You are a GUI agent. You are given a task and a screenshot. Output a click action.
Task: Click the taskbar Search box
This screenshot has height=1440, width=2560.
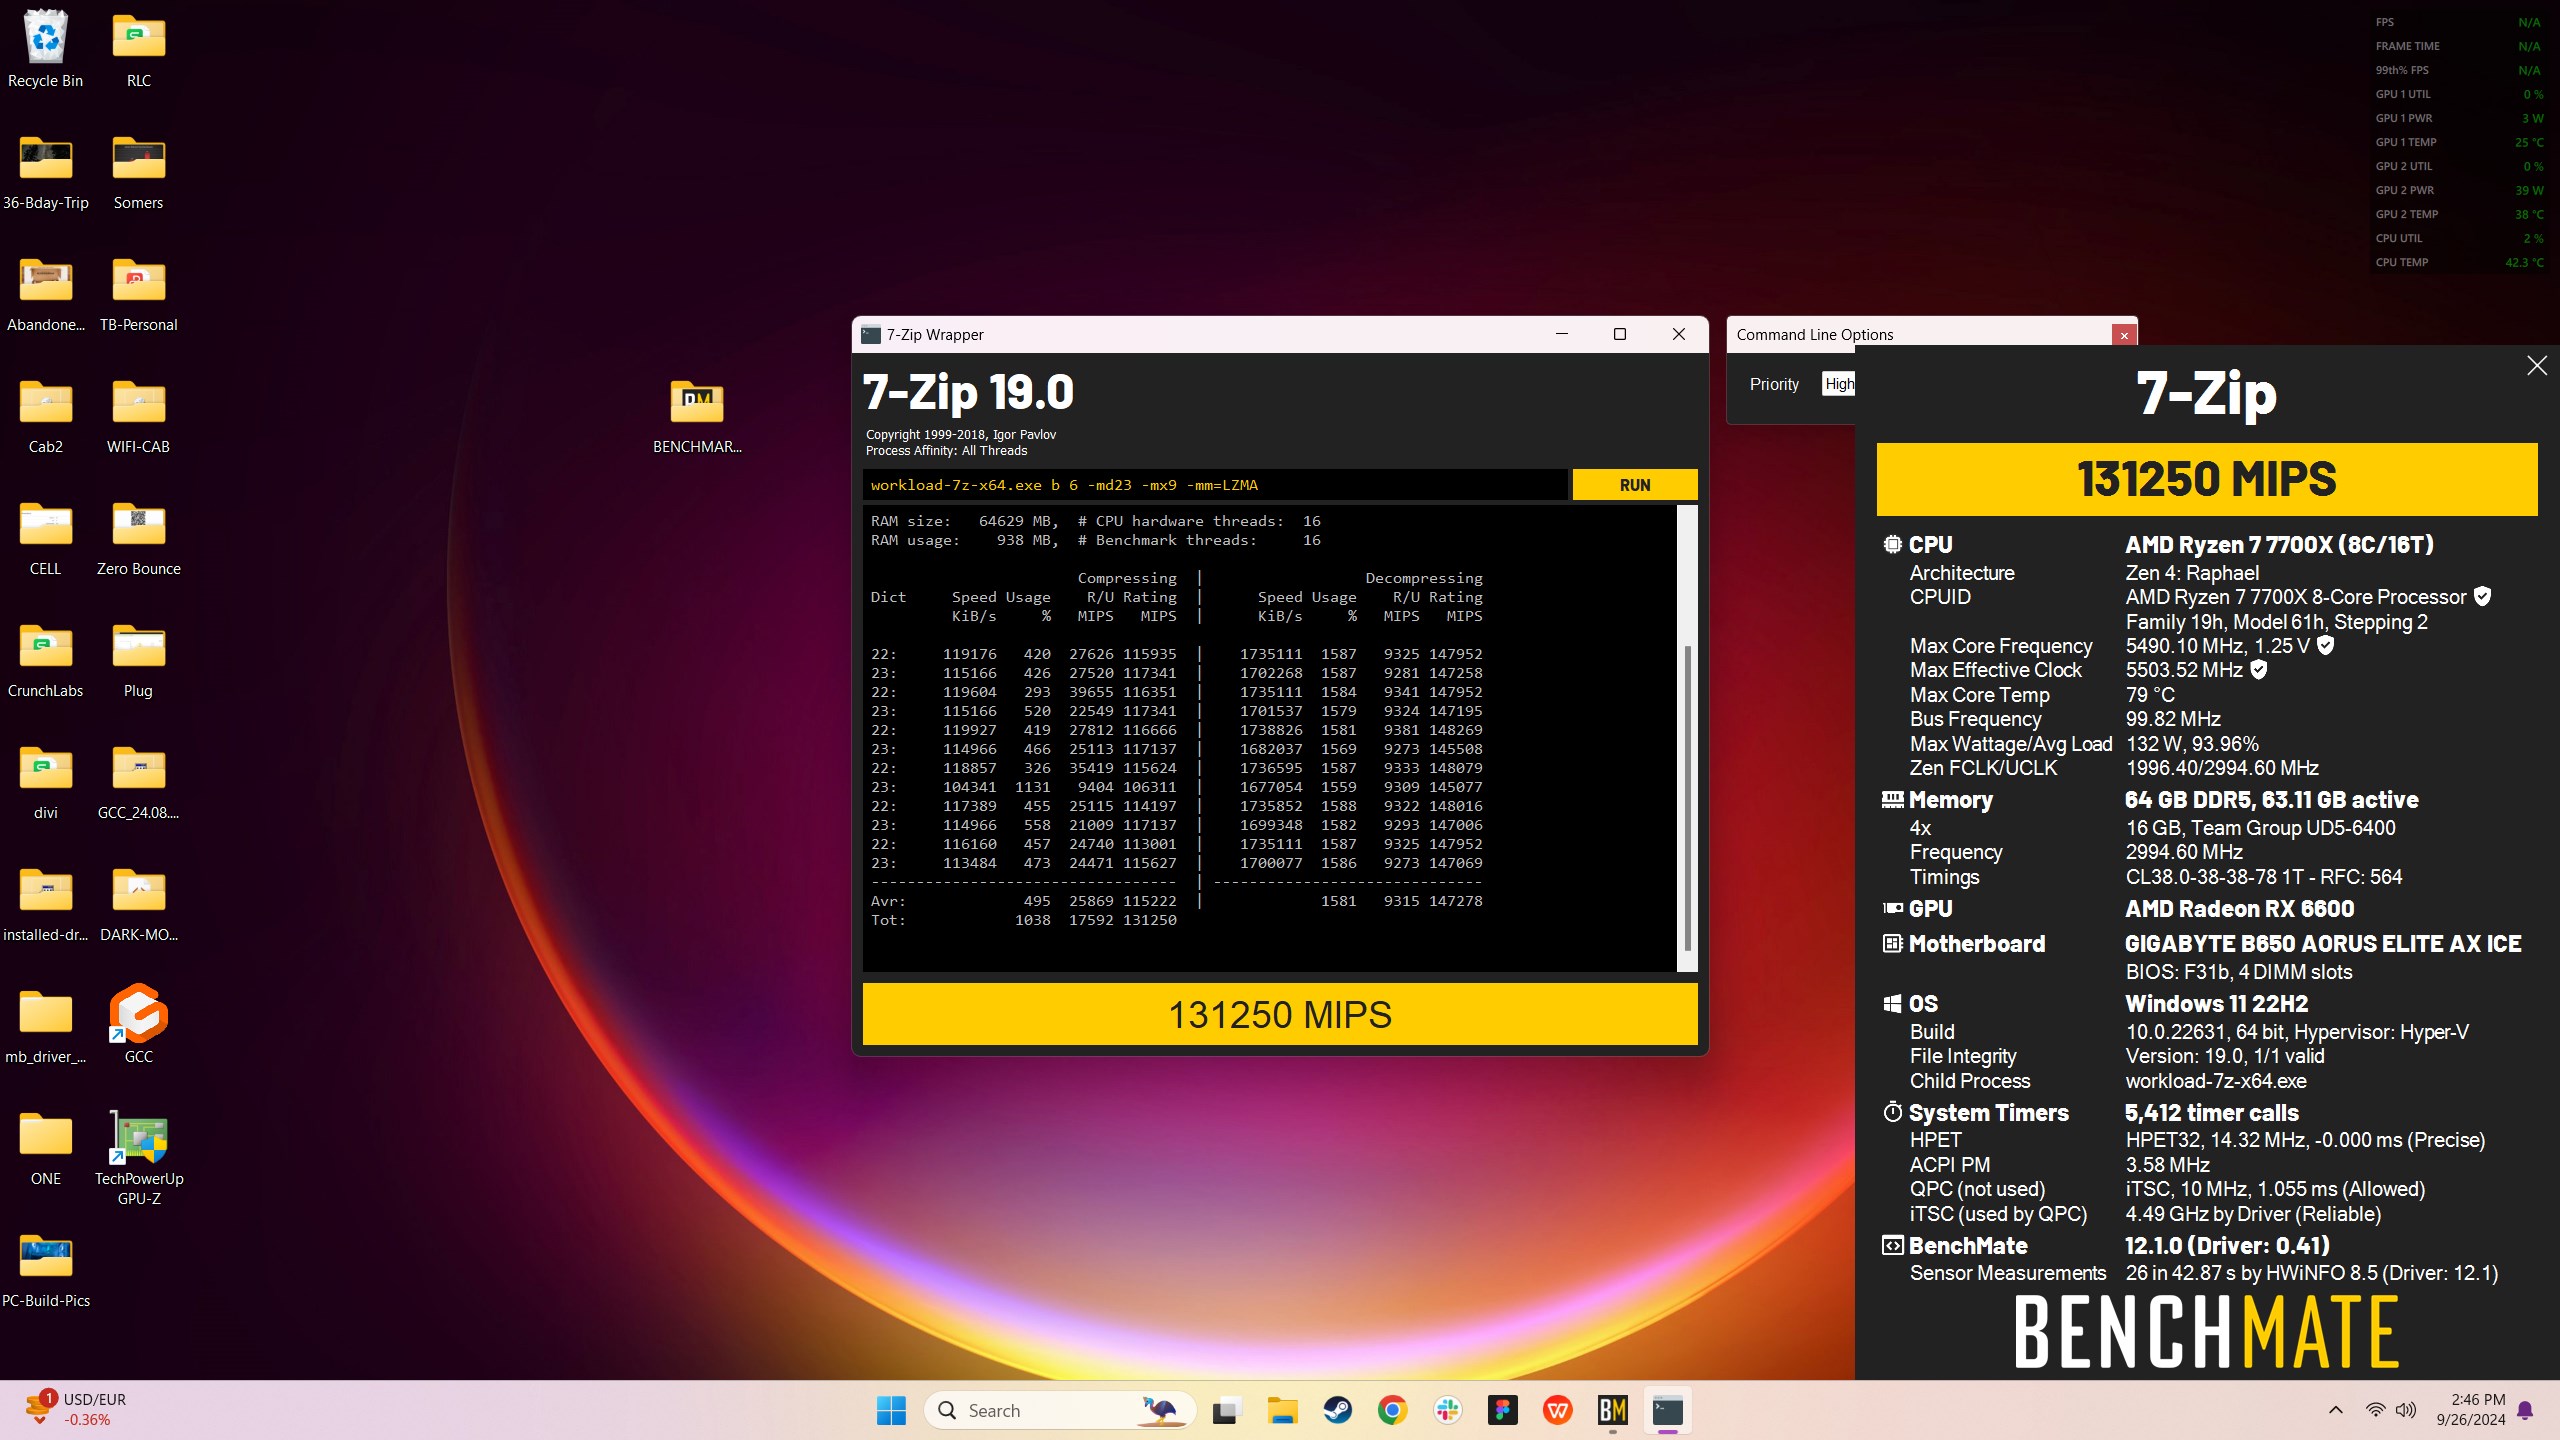(1060, 1410)
